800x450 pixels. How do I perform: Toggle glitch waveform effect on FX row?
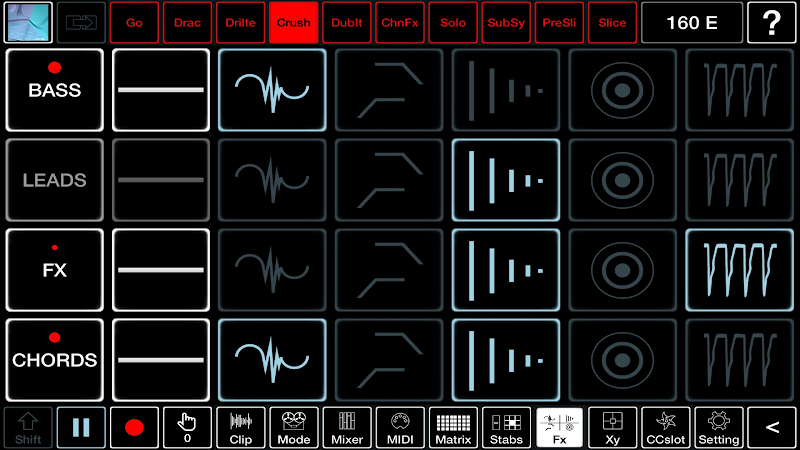[x=272, y=270]
